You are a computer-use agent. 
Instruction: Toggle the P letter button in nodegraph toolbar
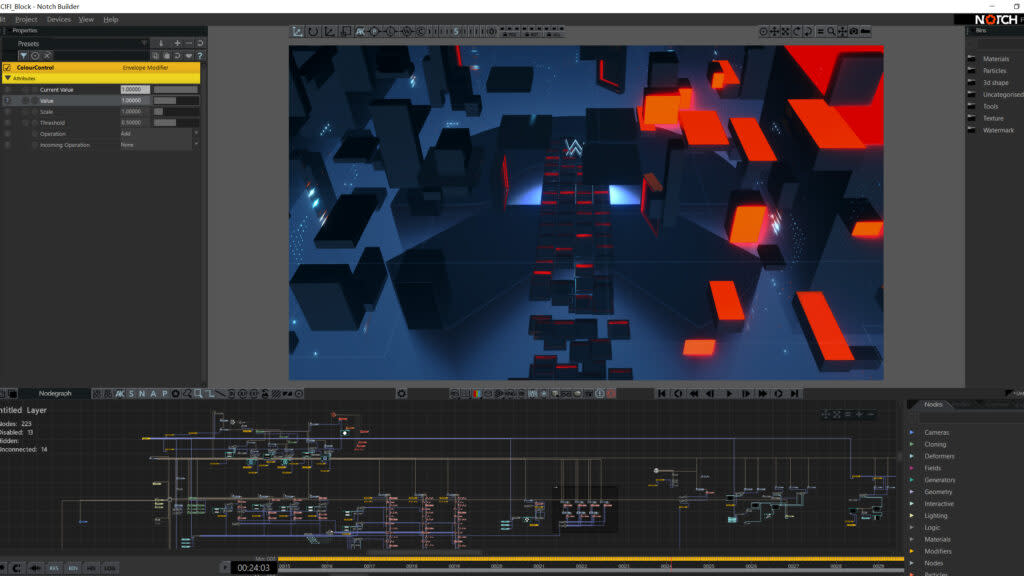[x=164, y=394]
